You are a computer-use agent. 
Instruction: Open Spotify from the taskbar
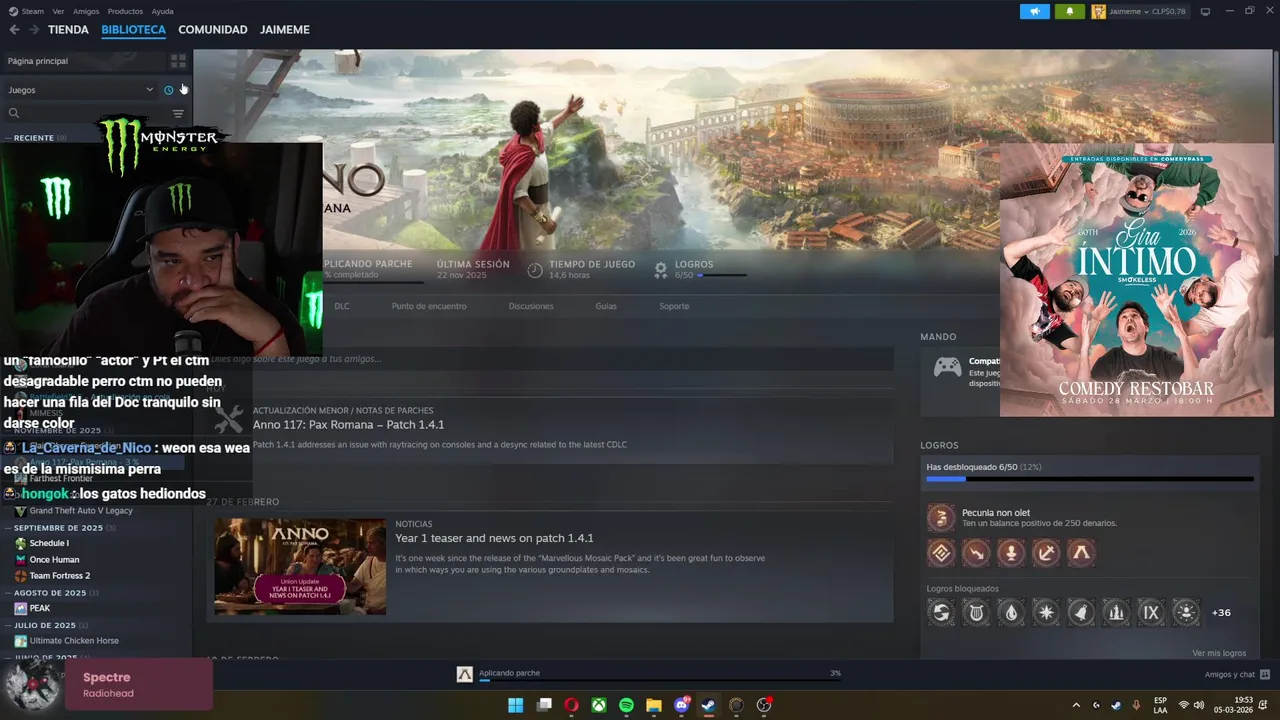626,705
